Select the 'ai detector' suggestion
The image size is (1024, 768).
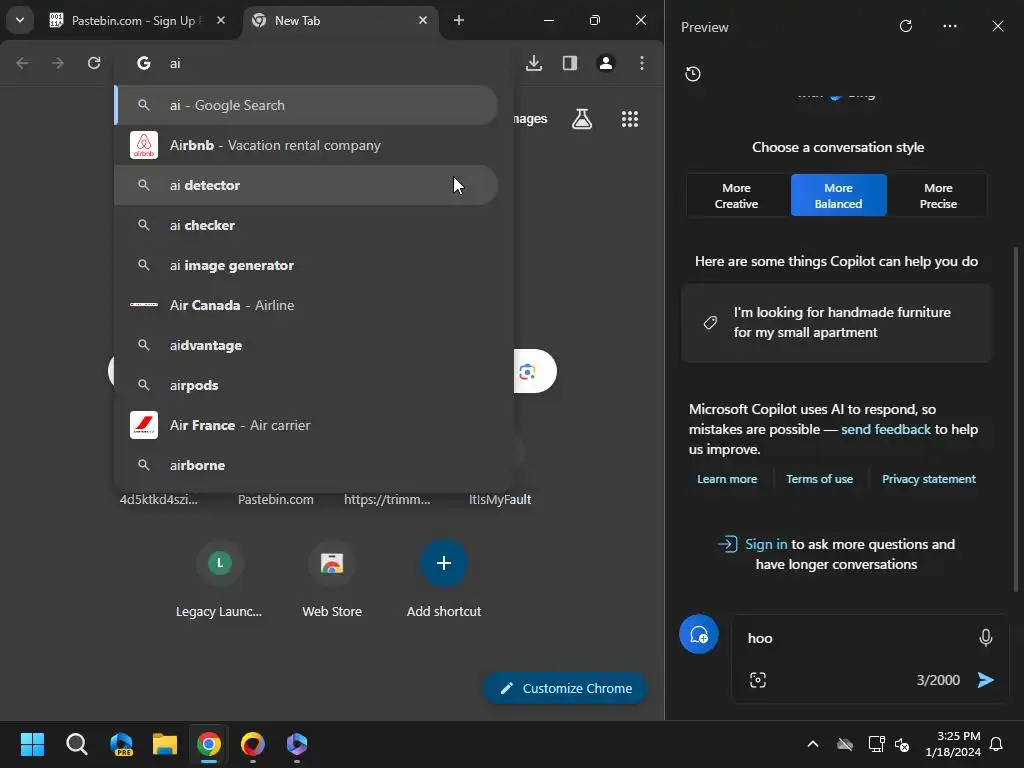coord(306,185)
